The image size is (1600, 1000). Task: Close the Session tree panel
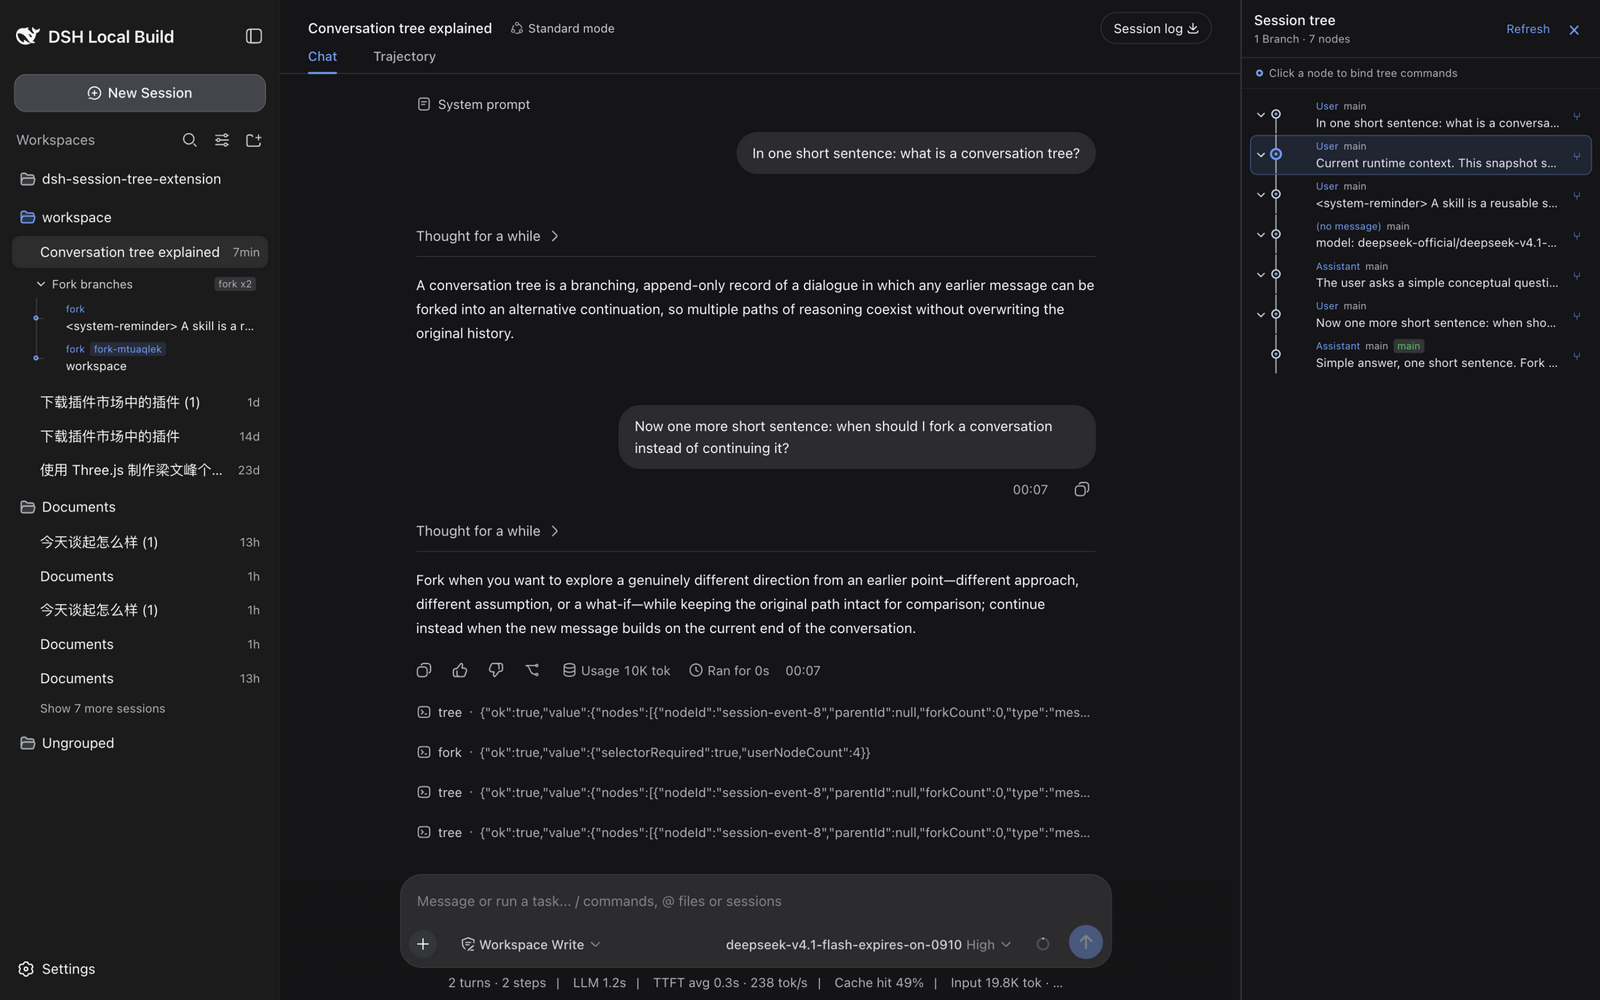(1574, 30)
